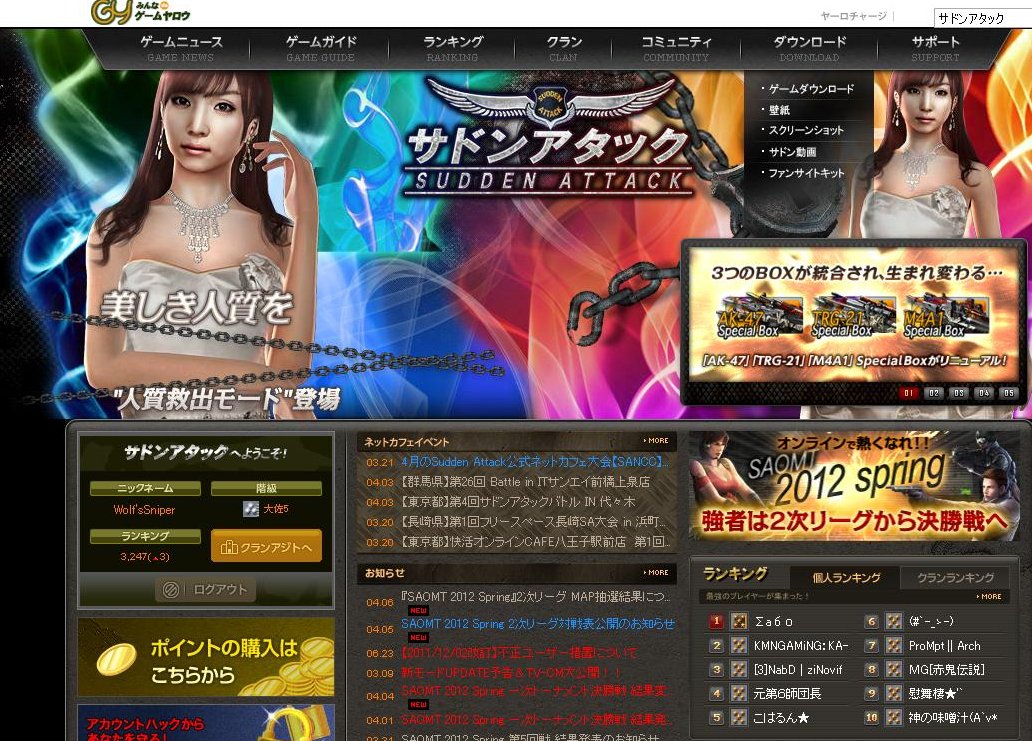This screenshot has width=1032, height=741.
Task: Click rank 3 player [3]NabD | ziNovif
Action: (798, 670)
